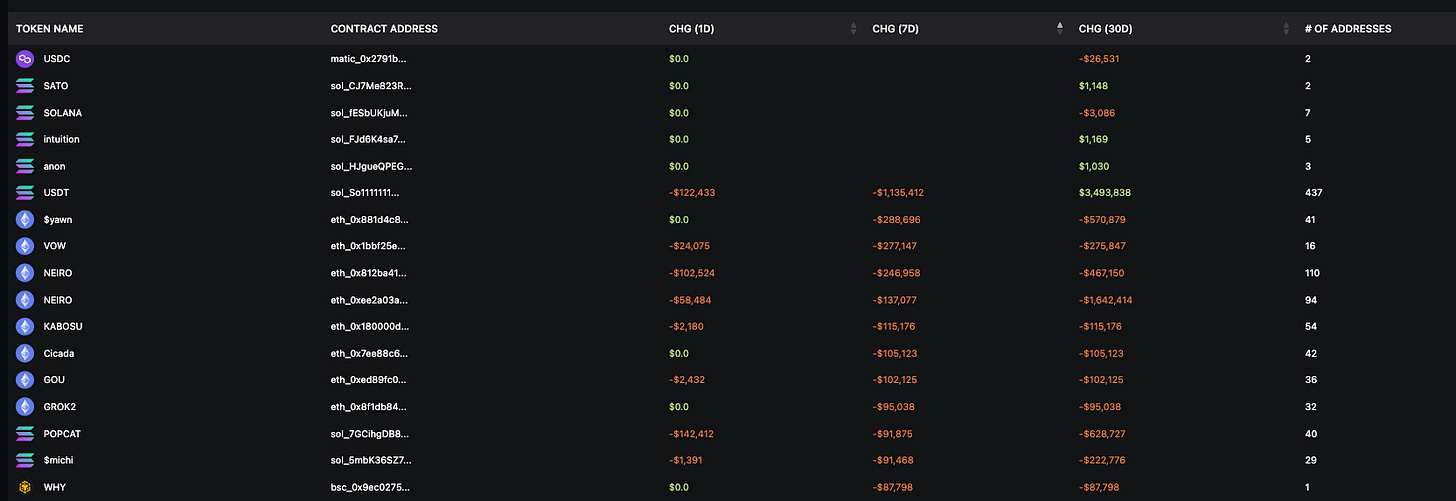The height and width of the screenshot is (501, 1456).
Task: Click the $yawn Ethereum icon
Action: 25,219
